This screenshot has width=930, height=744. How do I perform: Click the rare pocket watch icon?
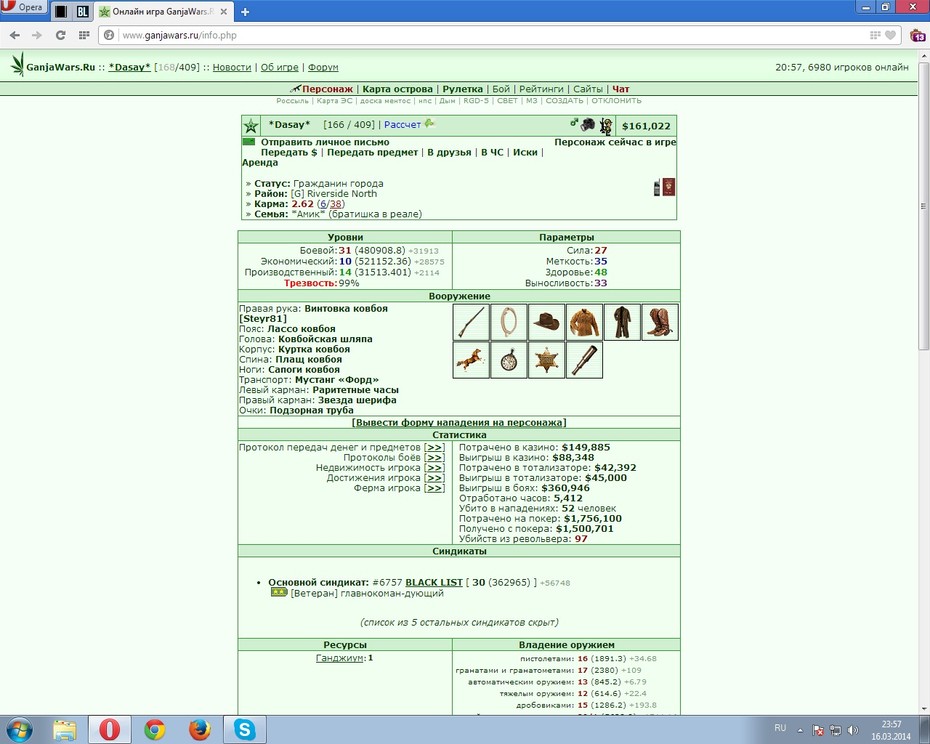(x=509, y=360)
